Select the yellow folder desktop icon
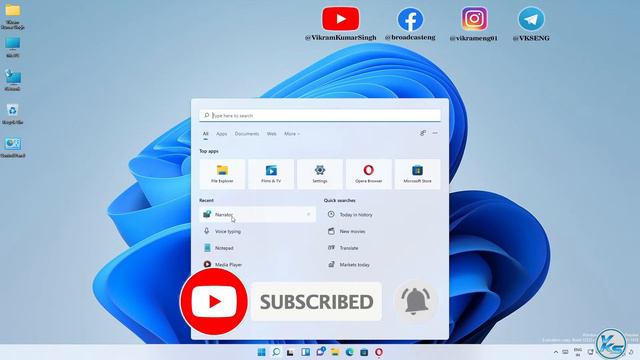The width and height of the screenshot is (640, 360). (x=13, y=17)
